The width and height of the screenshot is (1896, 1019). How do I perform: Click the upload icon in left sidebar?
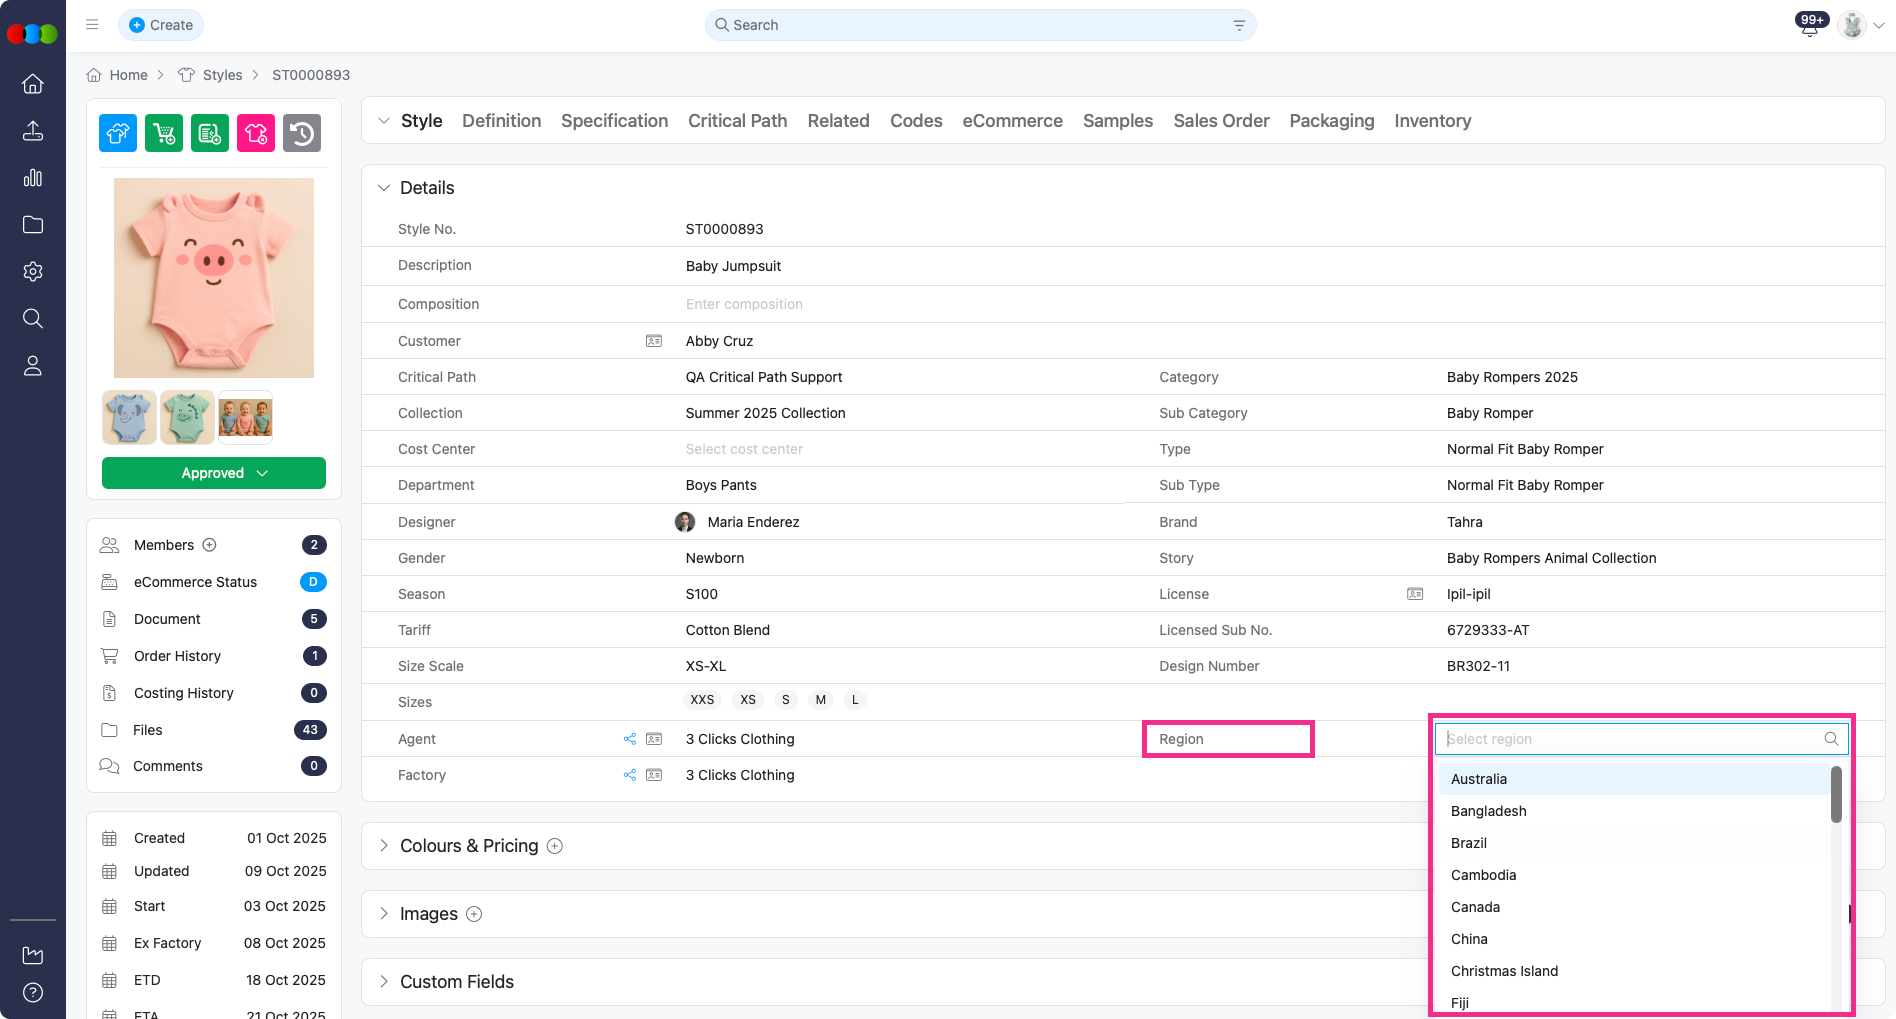[x=33, y=131]
